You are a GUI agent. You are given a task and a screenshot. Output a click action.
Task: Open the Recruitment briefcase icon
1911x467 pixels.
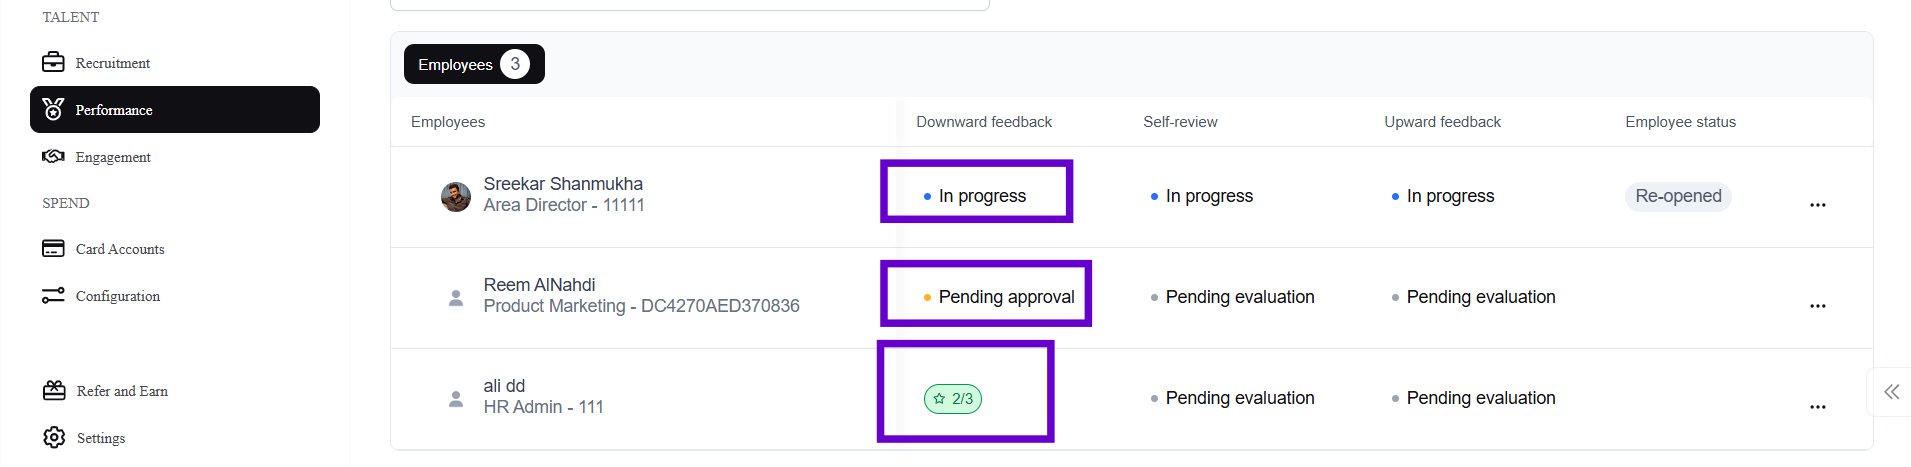point(53,62)
